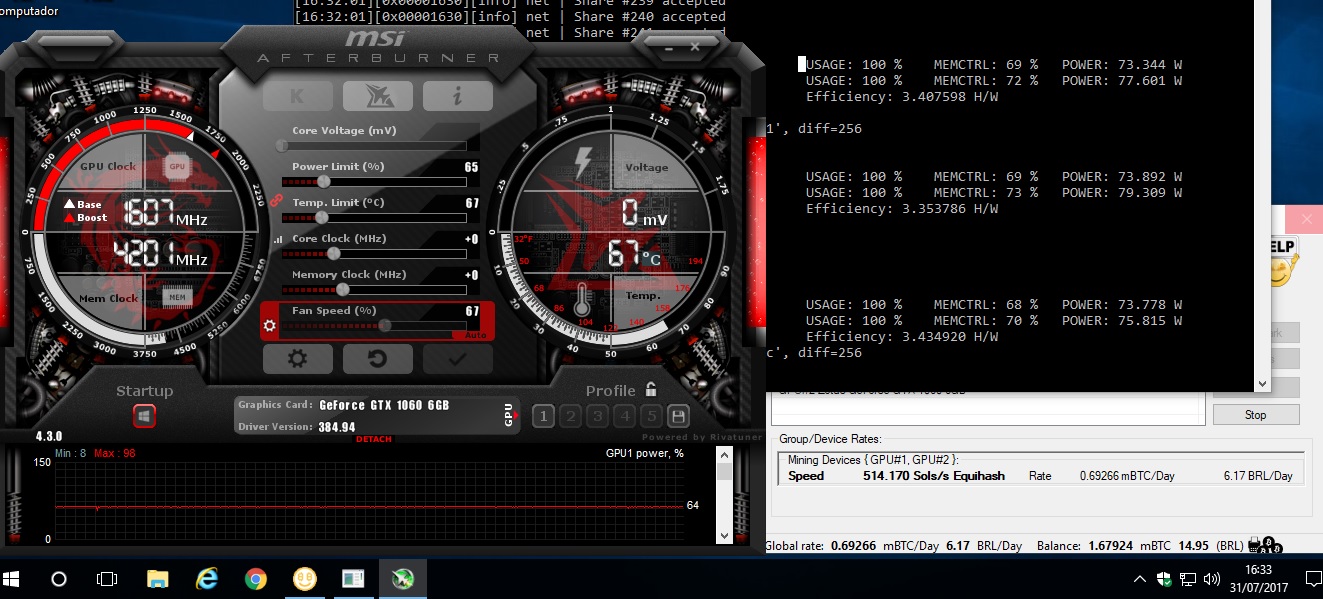Click the small bars icon beside Core Clock
This screenshot has height=599, width=1323.
[x=276, y=239]
